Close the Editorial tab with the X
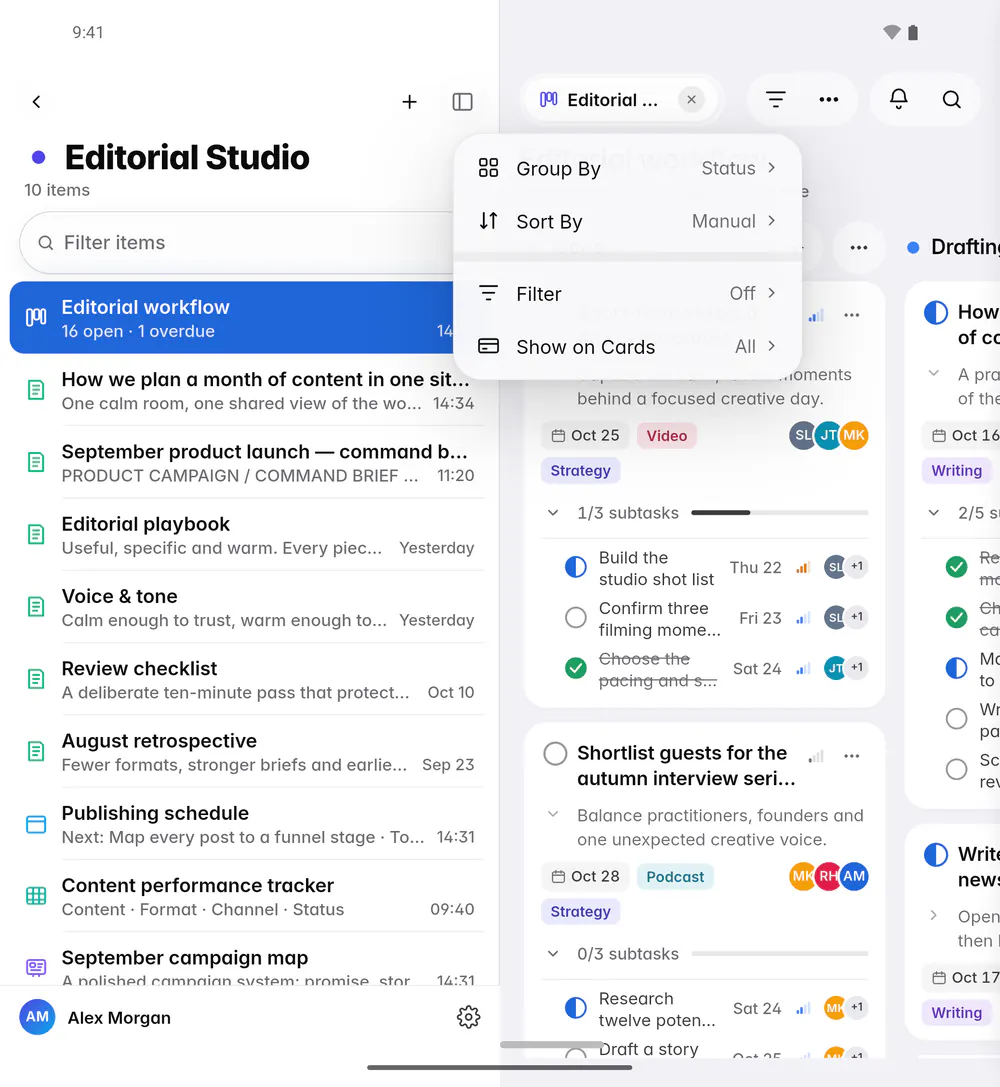 [691, 100]
